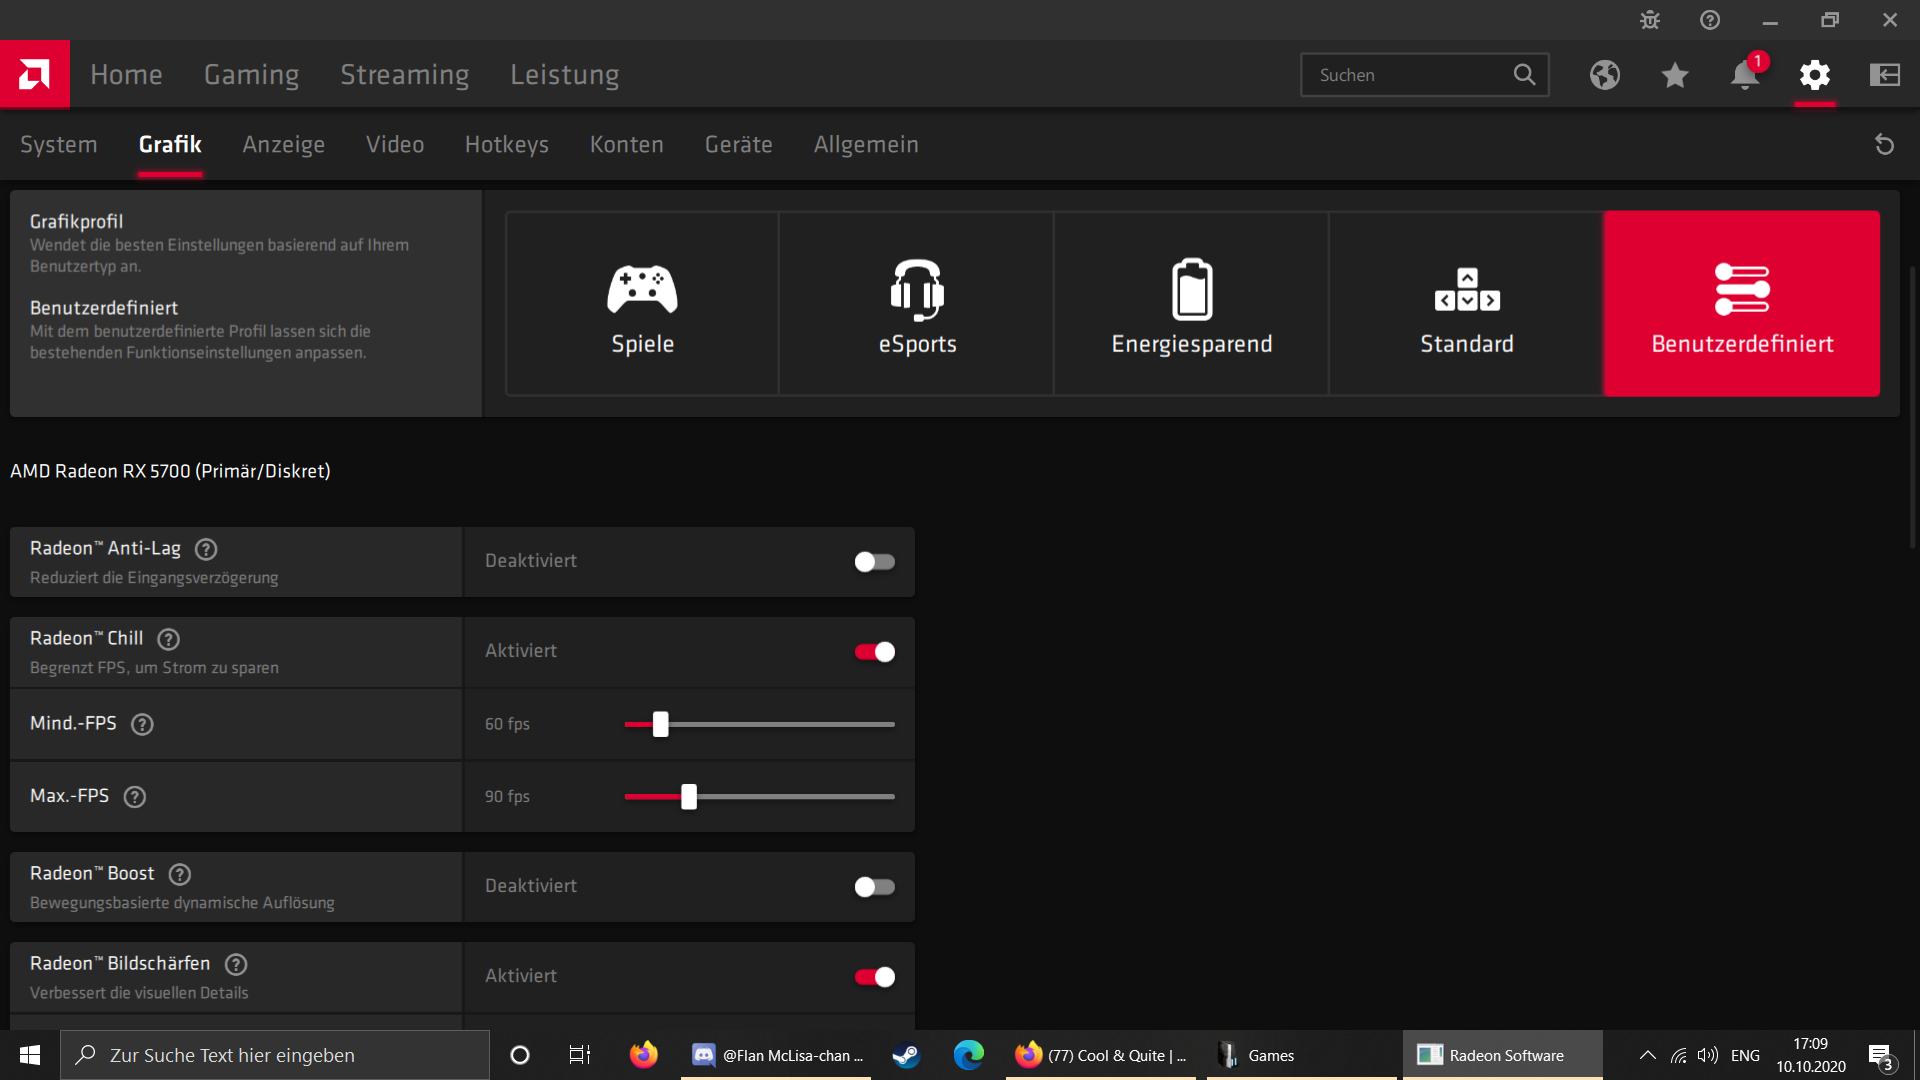Switch off Radeon Bildschärfen toggle
The width and height of the screenshot is (1920, 1080).
pos(874,977)
